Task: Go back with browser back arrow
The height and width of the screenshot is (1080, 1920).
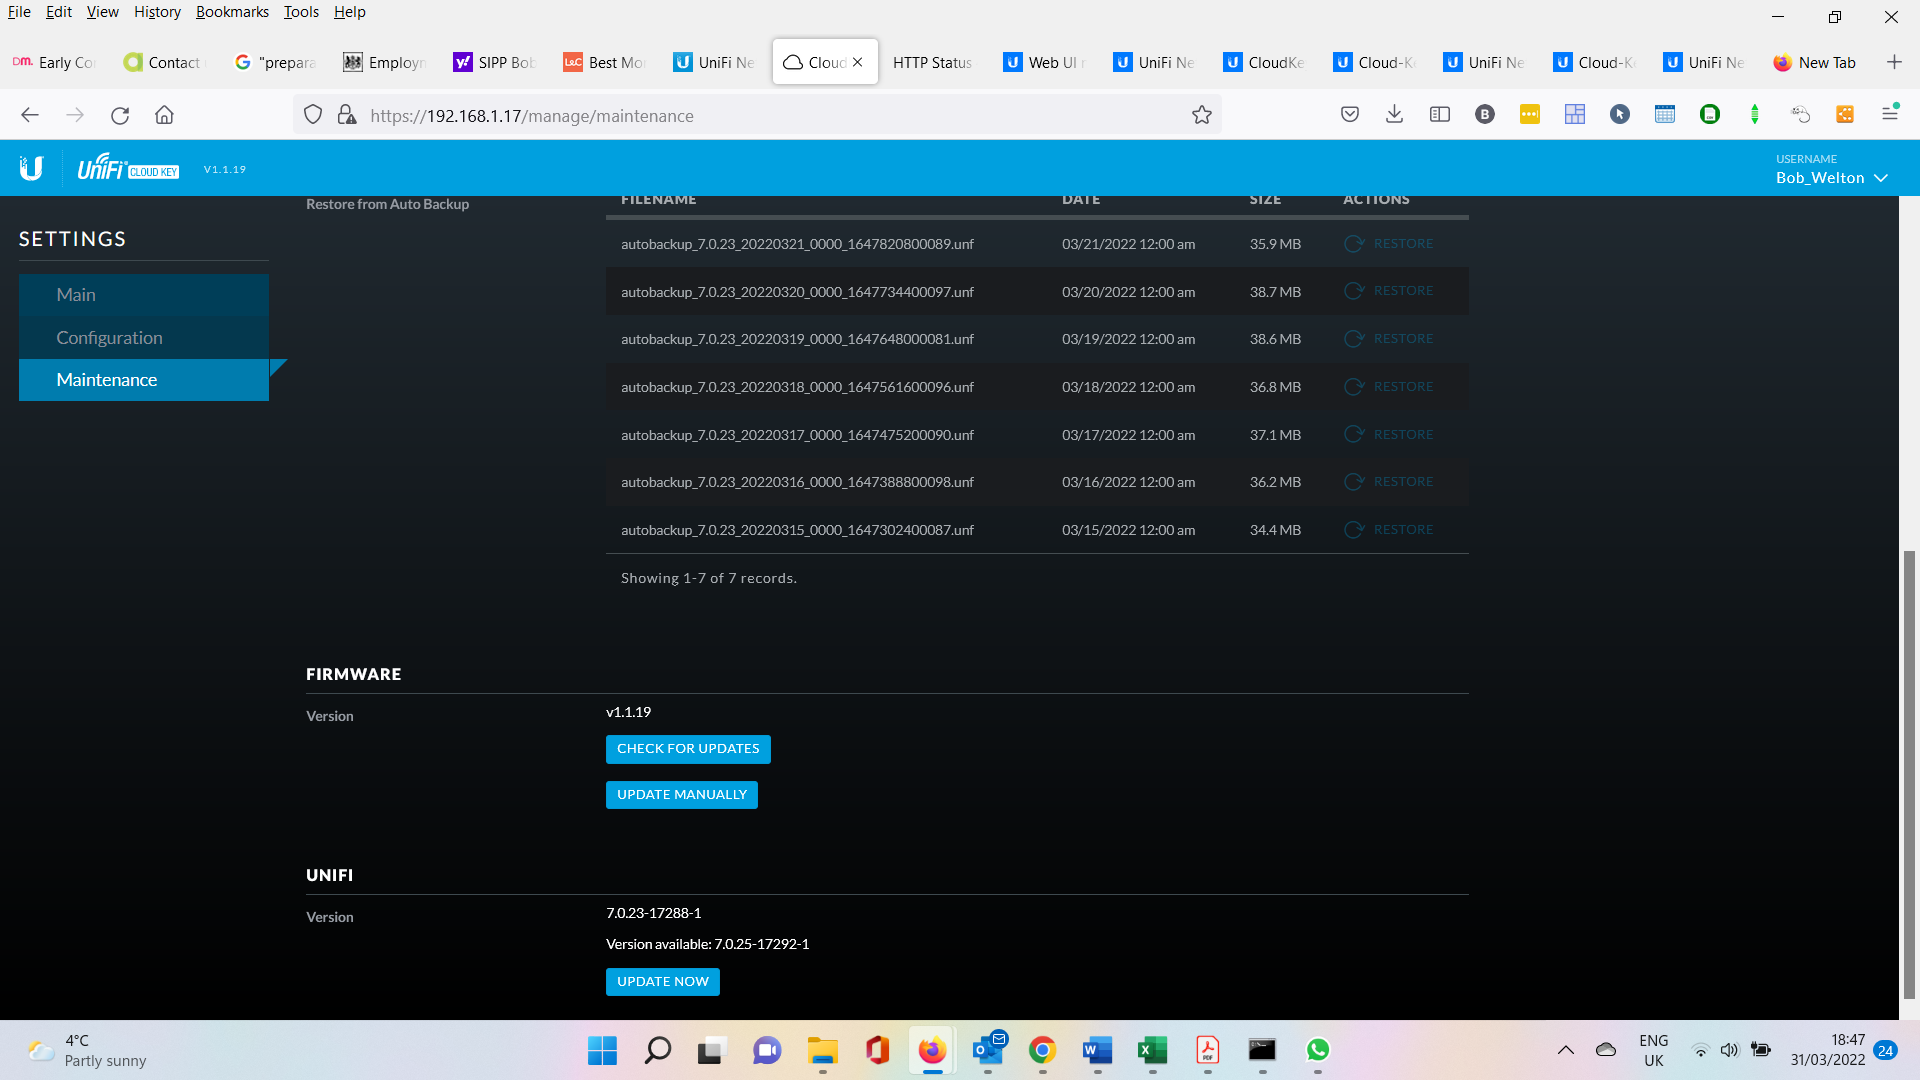Action: coord(30,115)
